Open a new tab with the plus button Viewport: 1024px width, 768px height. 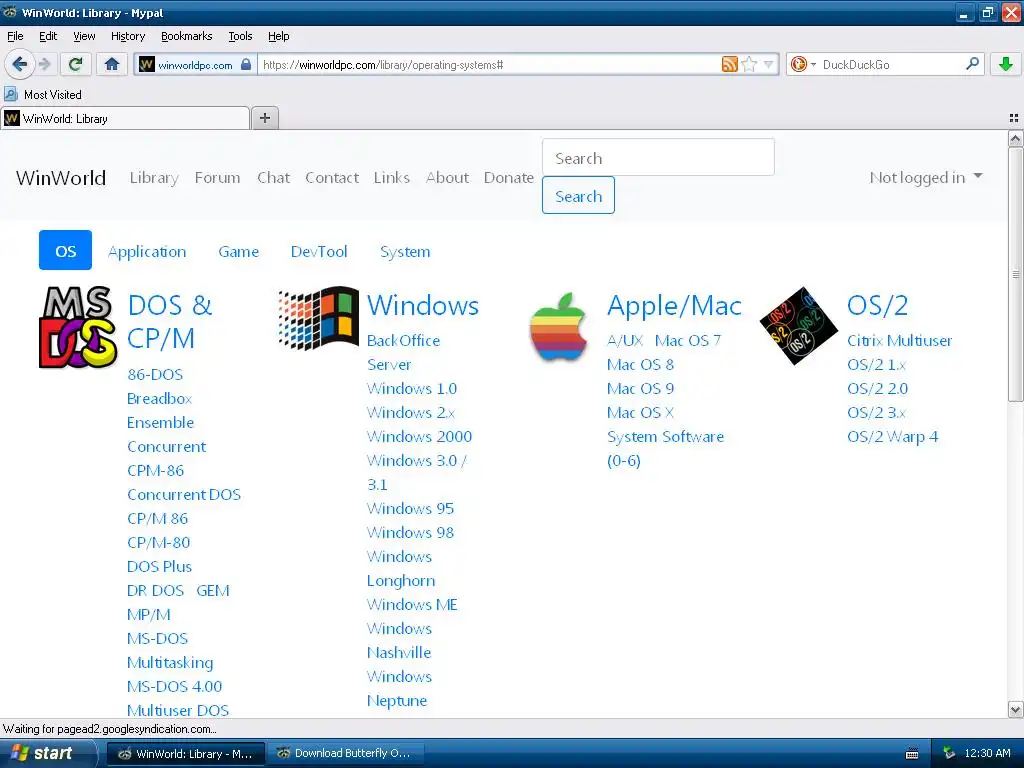point(264,118)
